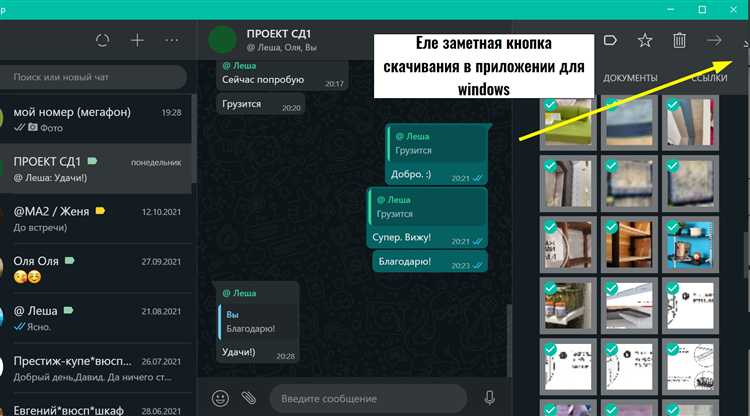The height and width of the screenshot is (416, 750).
Task: Click the paperclip attachment icon
Action: tap(249, 398)
